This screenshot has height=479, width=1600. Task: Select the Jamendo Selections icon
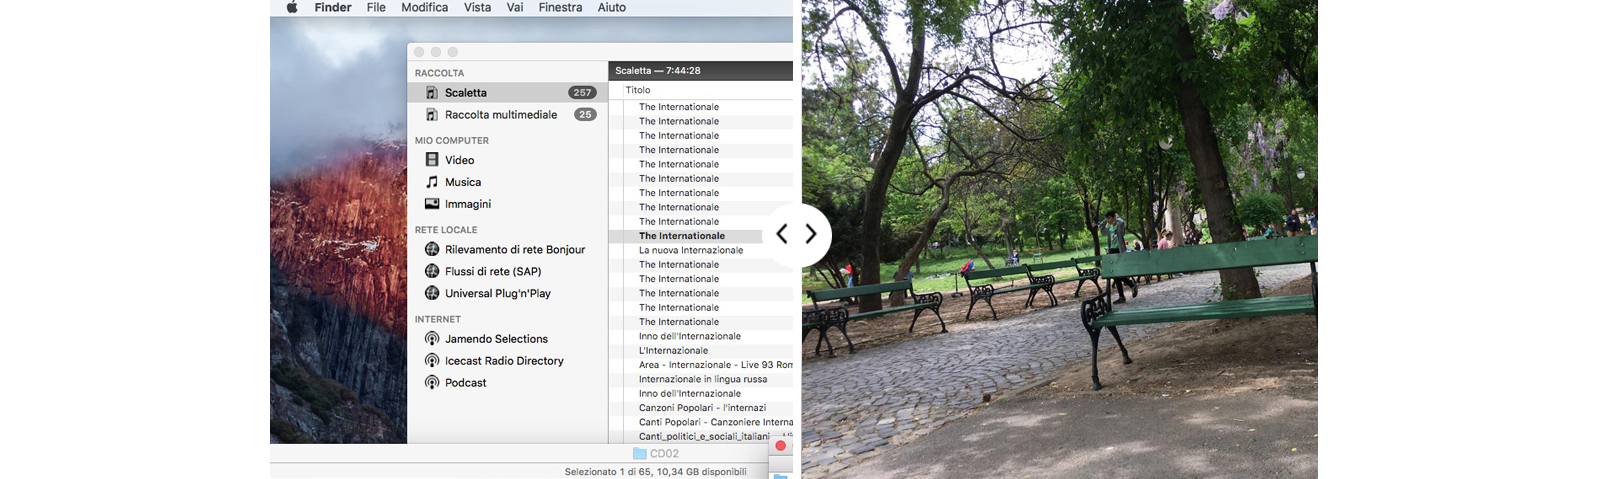pyautogui.click(x=432, y=339)
